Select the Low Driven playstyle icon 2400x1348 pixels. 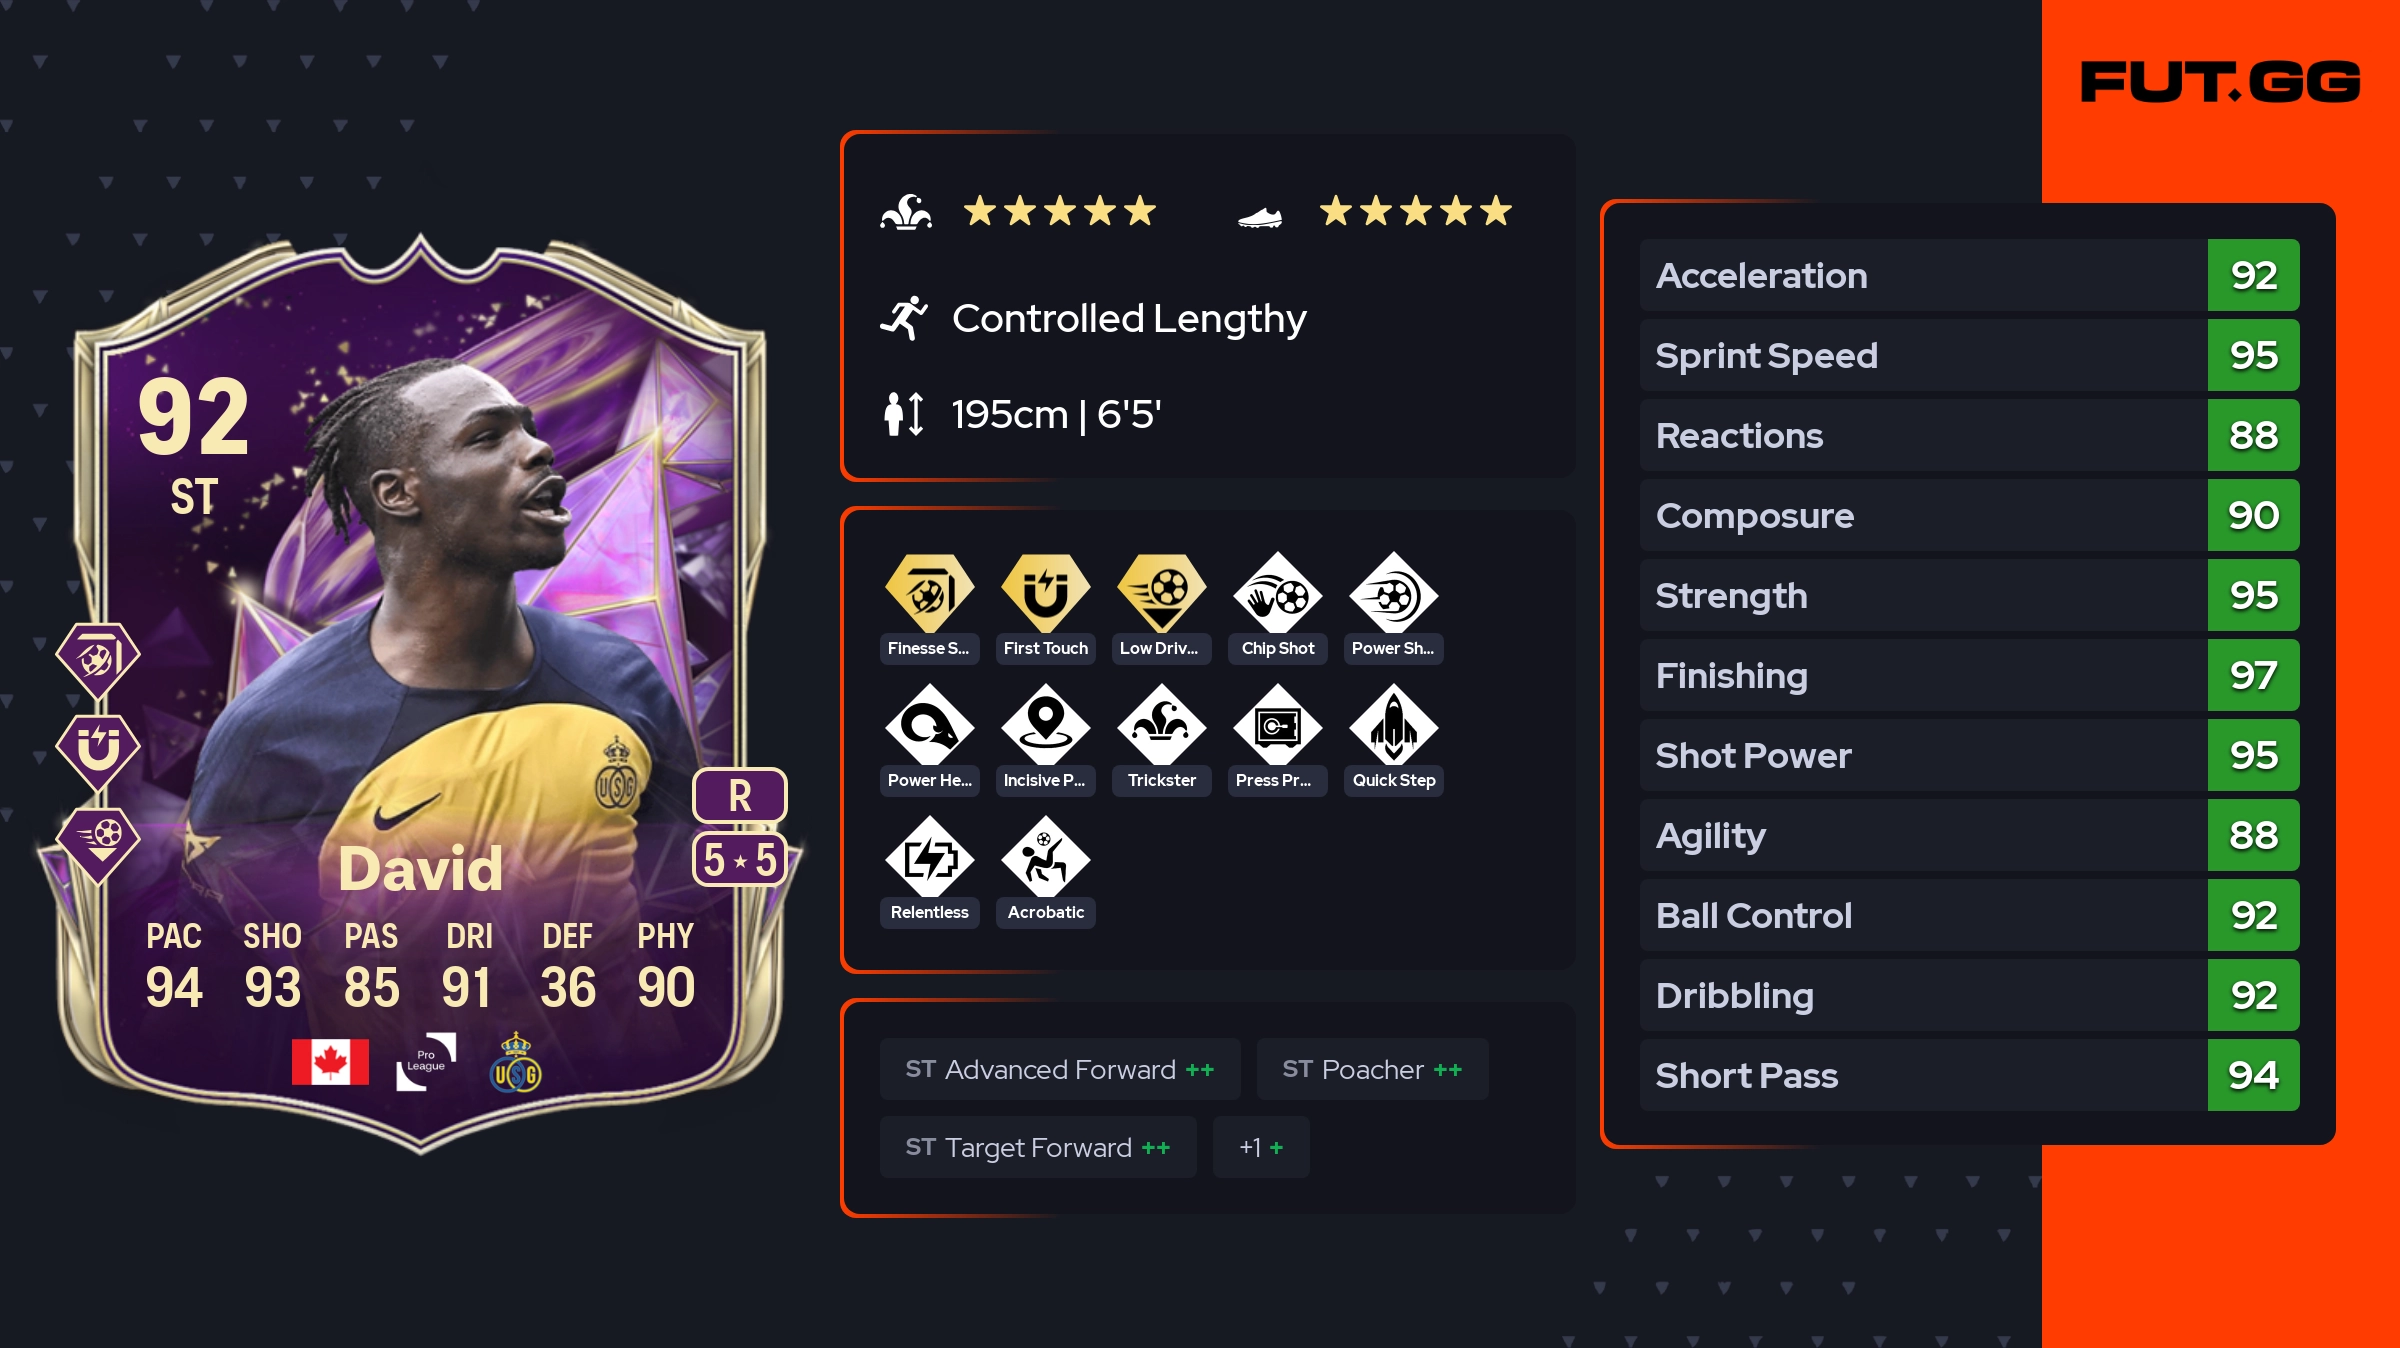click(x=1161, y=593)
